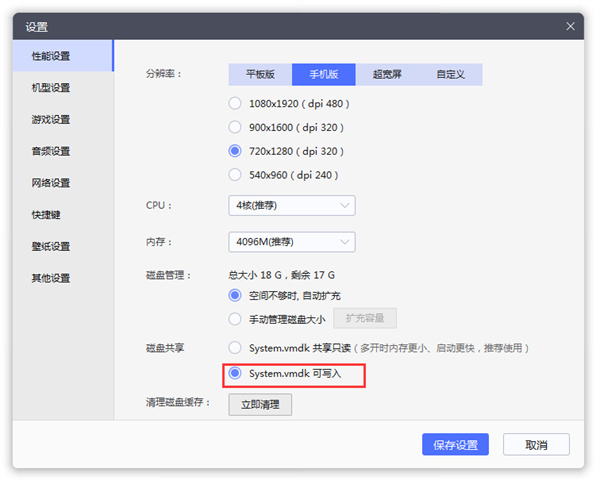Open the 自定义 resolution tab

(x=451, y=75)
